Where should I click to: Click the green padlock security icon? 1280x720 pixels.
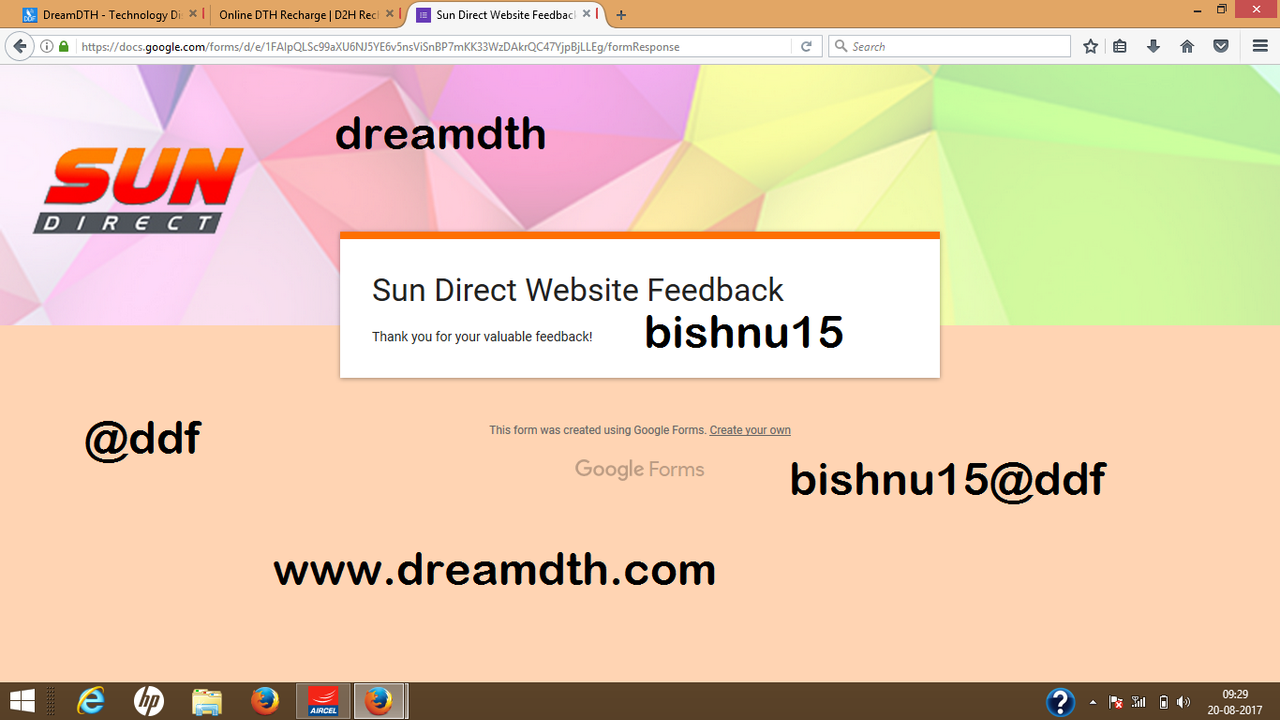pos(64,46)
